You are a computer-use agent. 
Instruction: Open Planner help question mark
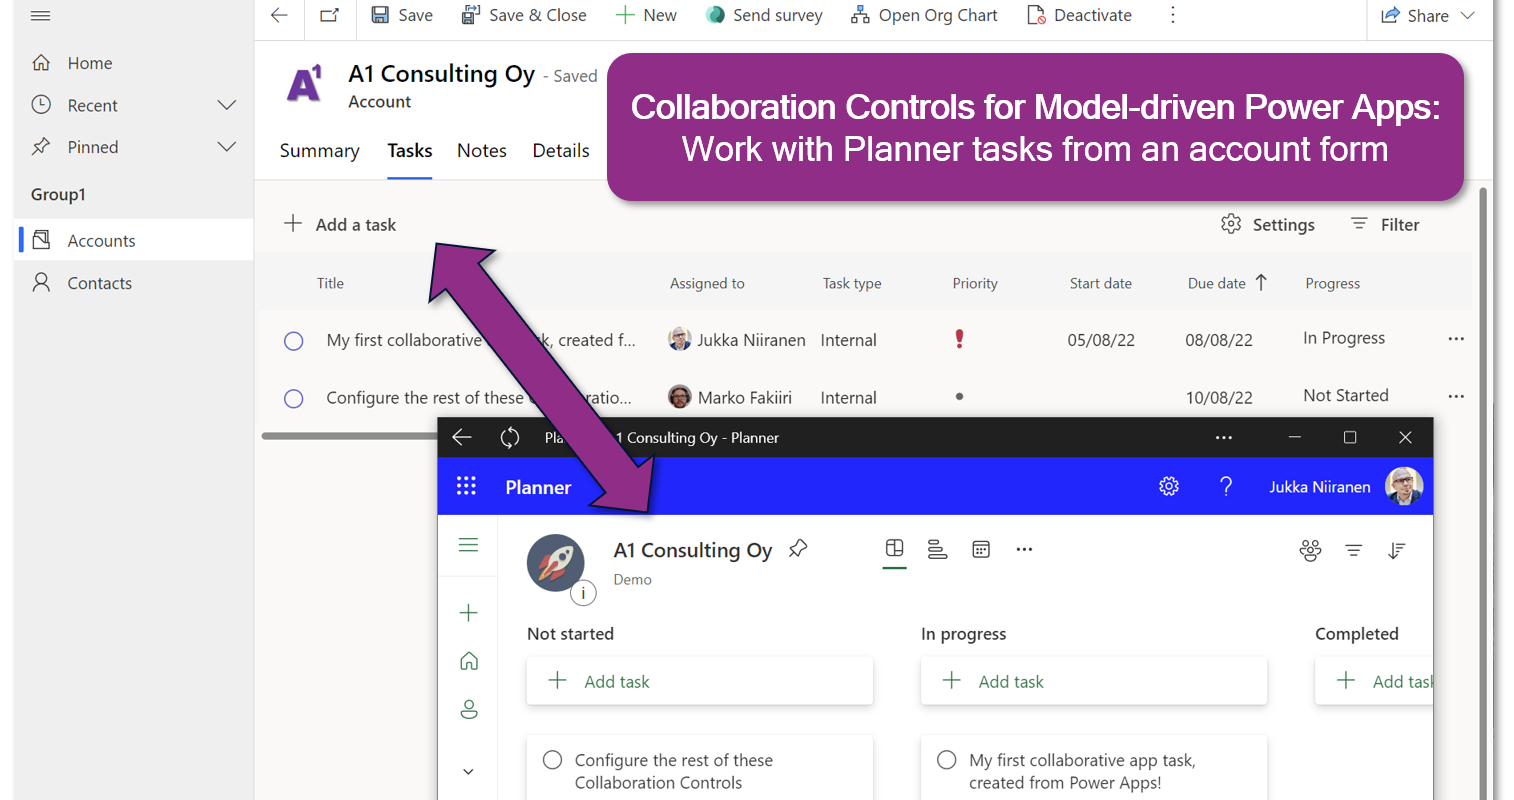click(1226, 486)
